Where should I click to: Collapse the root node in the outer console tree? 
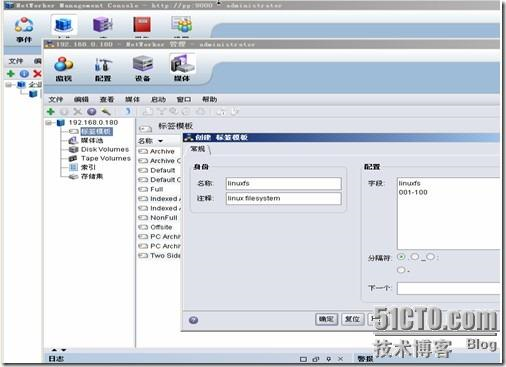pyautogui.click(x=9, y=85)
